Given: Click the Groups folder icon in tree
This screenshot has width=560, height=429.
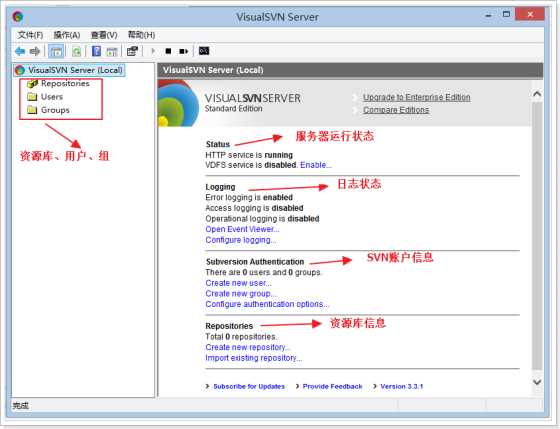Looking at the screenshot, I should coord(32,110).
